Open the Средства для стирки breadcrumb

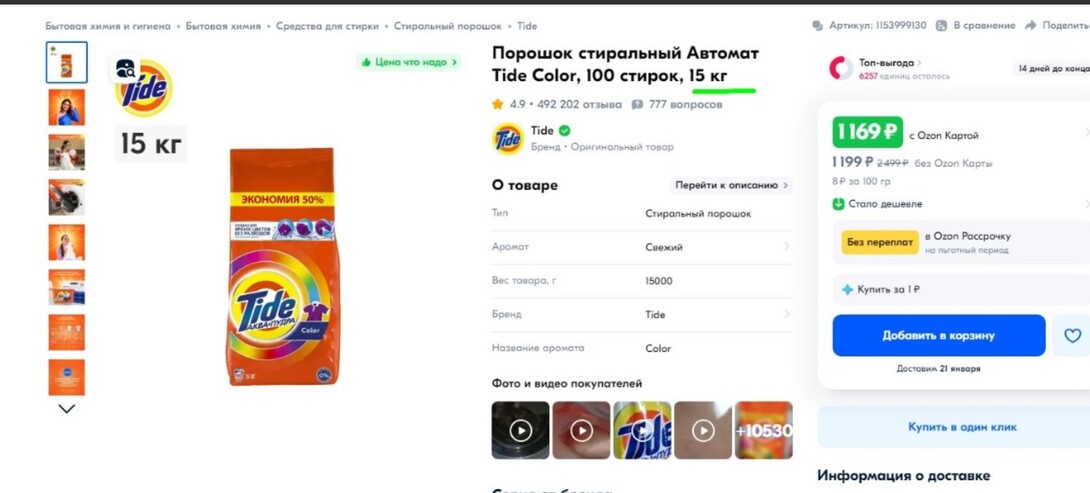[x=327, y=26]
